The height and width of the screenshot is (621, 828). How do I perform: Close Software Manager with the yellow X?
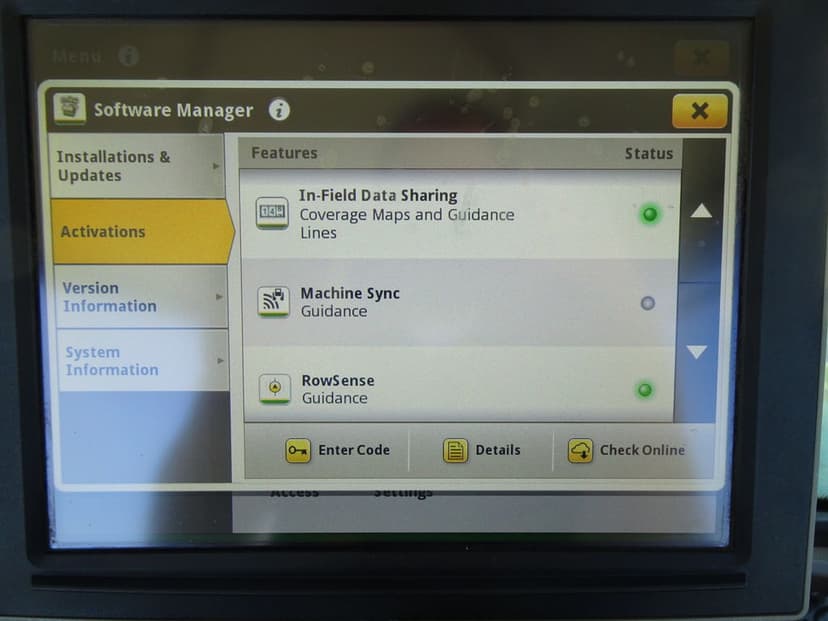(x=699, y=111)
